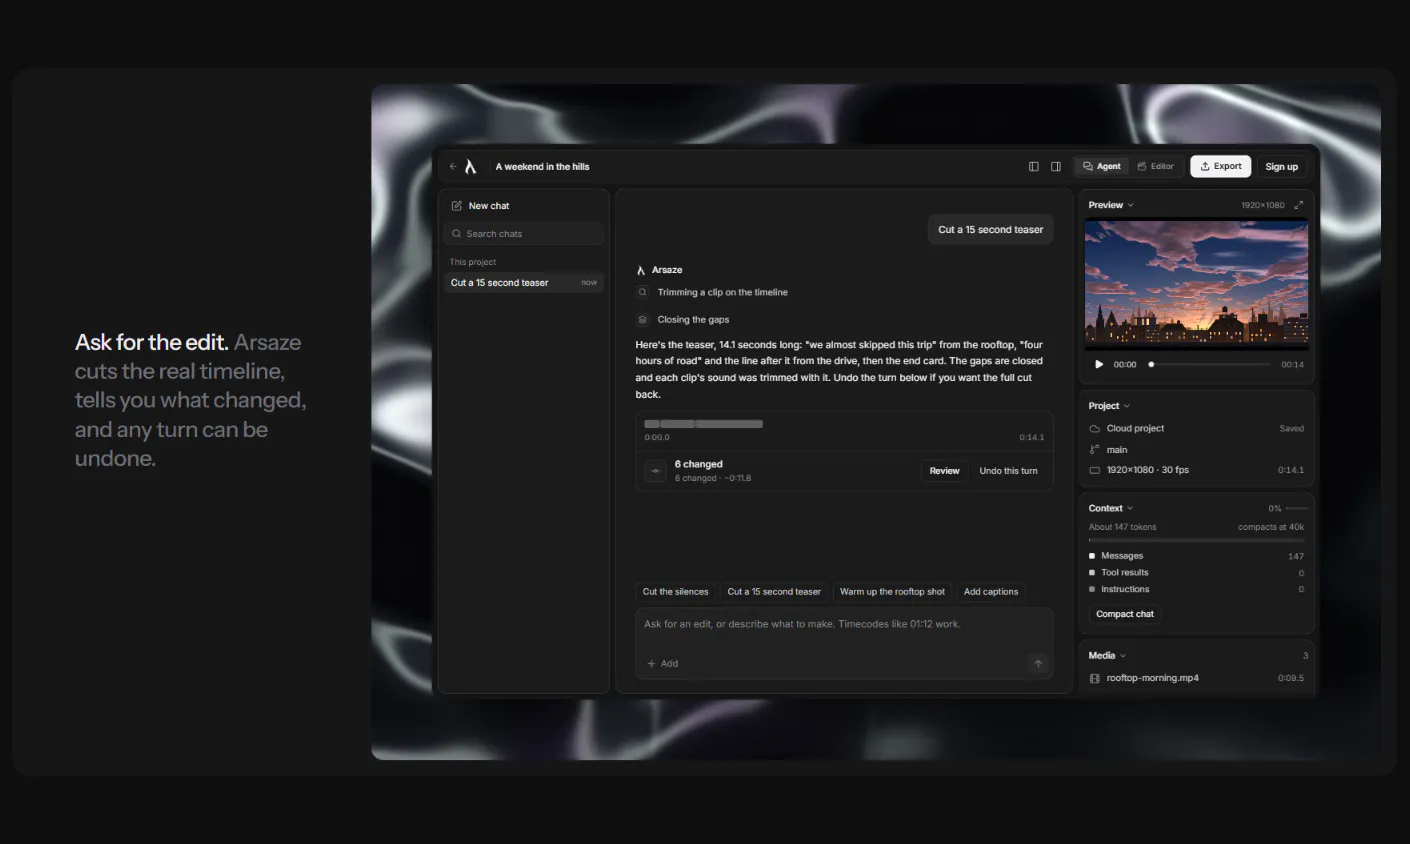1410x844 pixels.
Task: Click 'Undo this turn'
Action: 1008,471
